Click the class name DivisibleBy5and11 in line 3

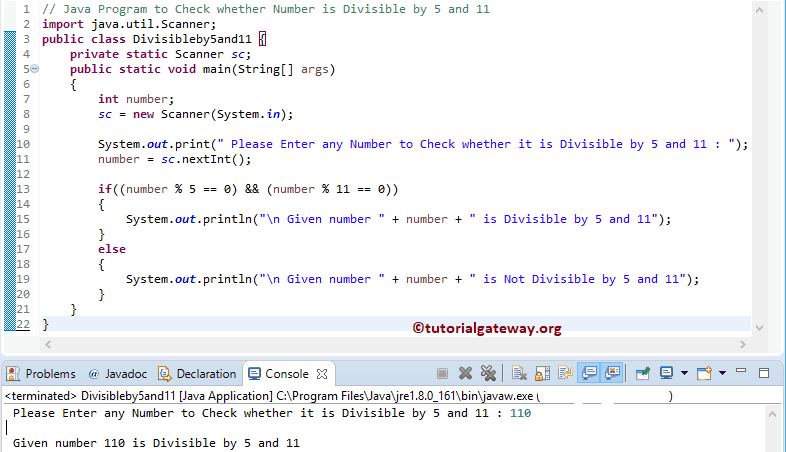click(192, 39)
